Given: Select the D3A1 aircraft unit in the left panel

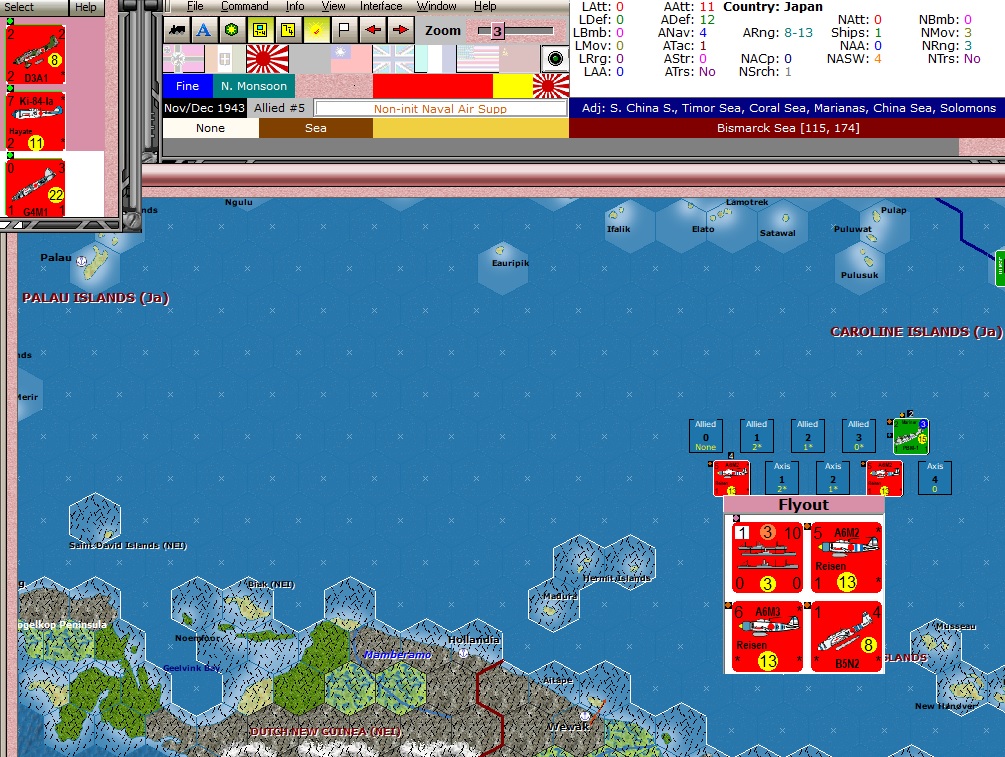Looking at the screenshot, I should pos(36,55).
